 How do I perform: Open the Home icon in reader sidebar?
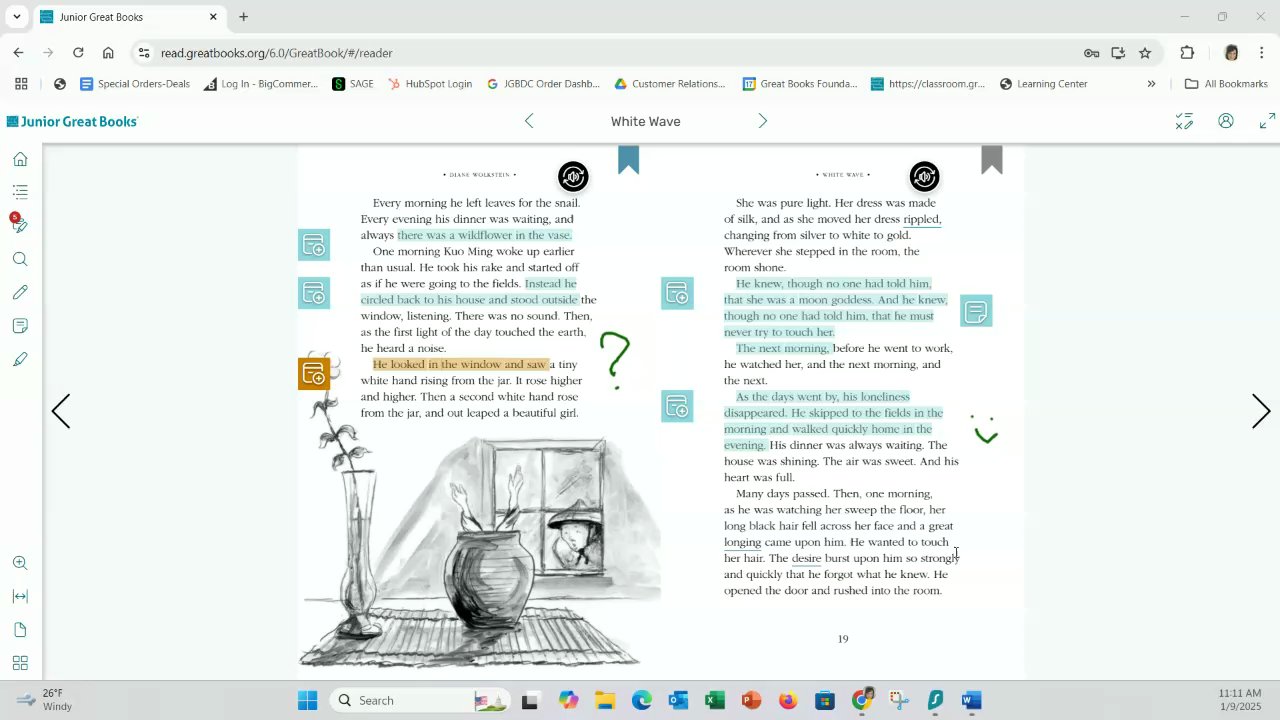coord(20,159)
